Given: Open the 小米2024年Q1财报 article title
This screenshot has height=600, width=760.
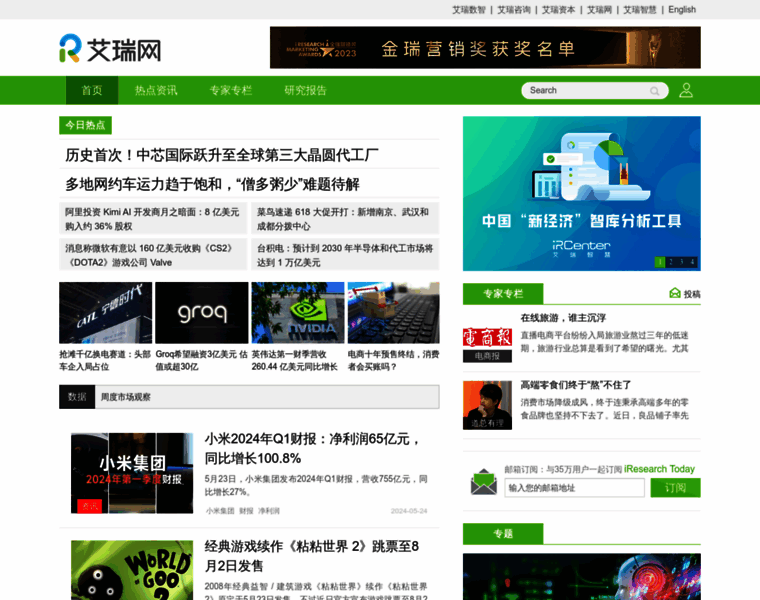Looking at the screenshot, I should pyautogui.click(x=313, y=448).
